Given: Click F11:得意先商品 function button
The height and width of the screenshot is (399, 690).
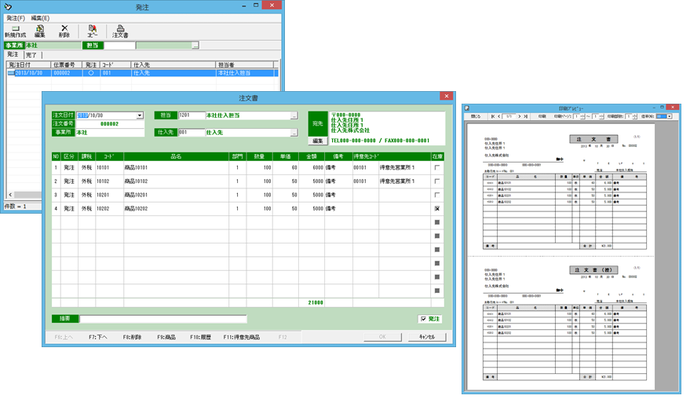Looking at the screenshot, I should click(x=242, y=337).
